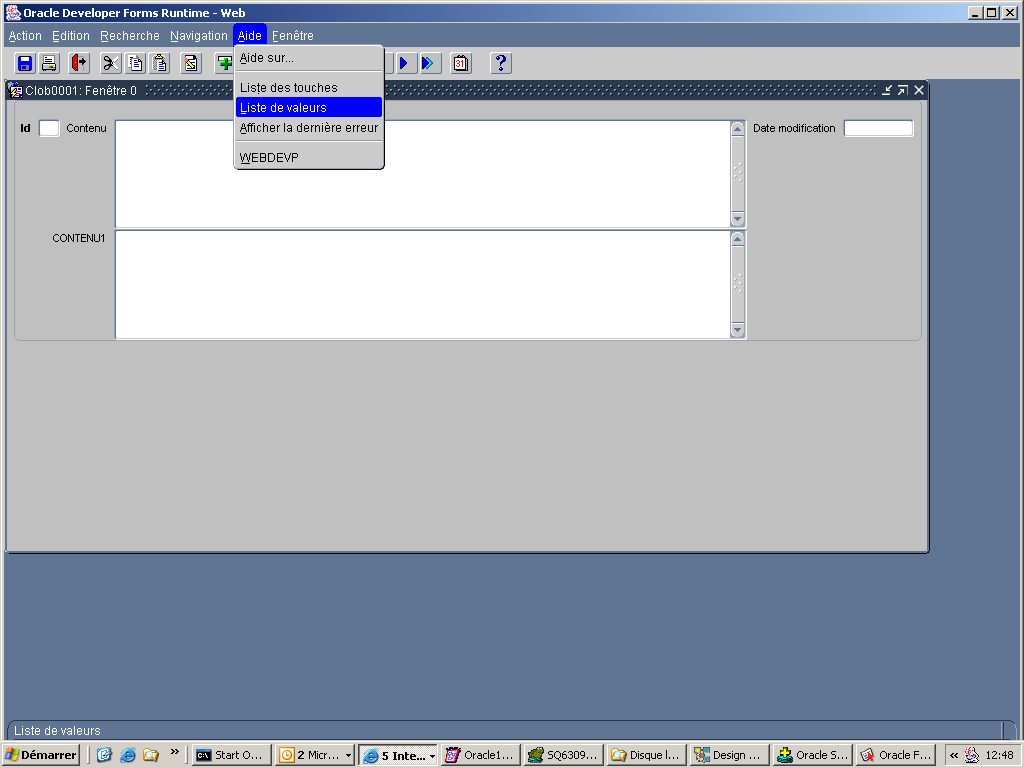Switch to 'Design ...' taskbar window
Screen dimensions: 1024x768
[729, 755]
